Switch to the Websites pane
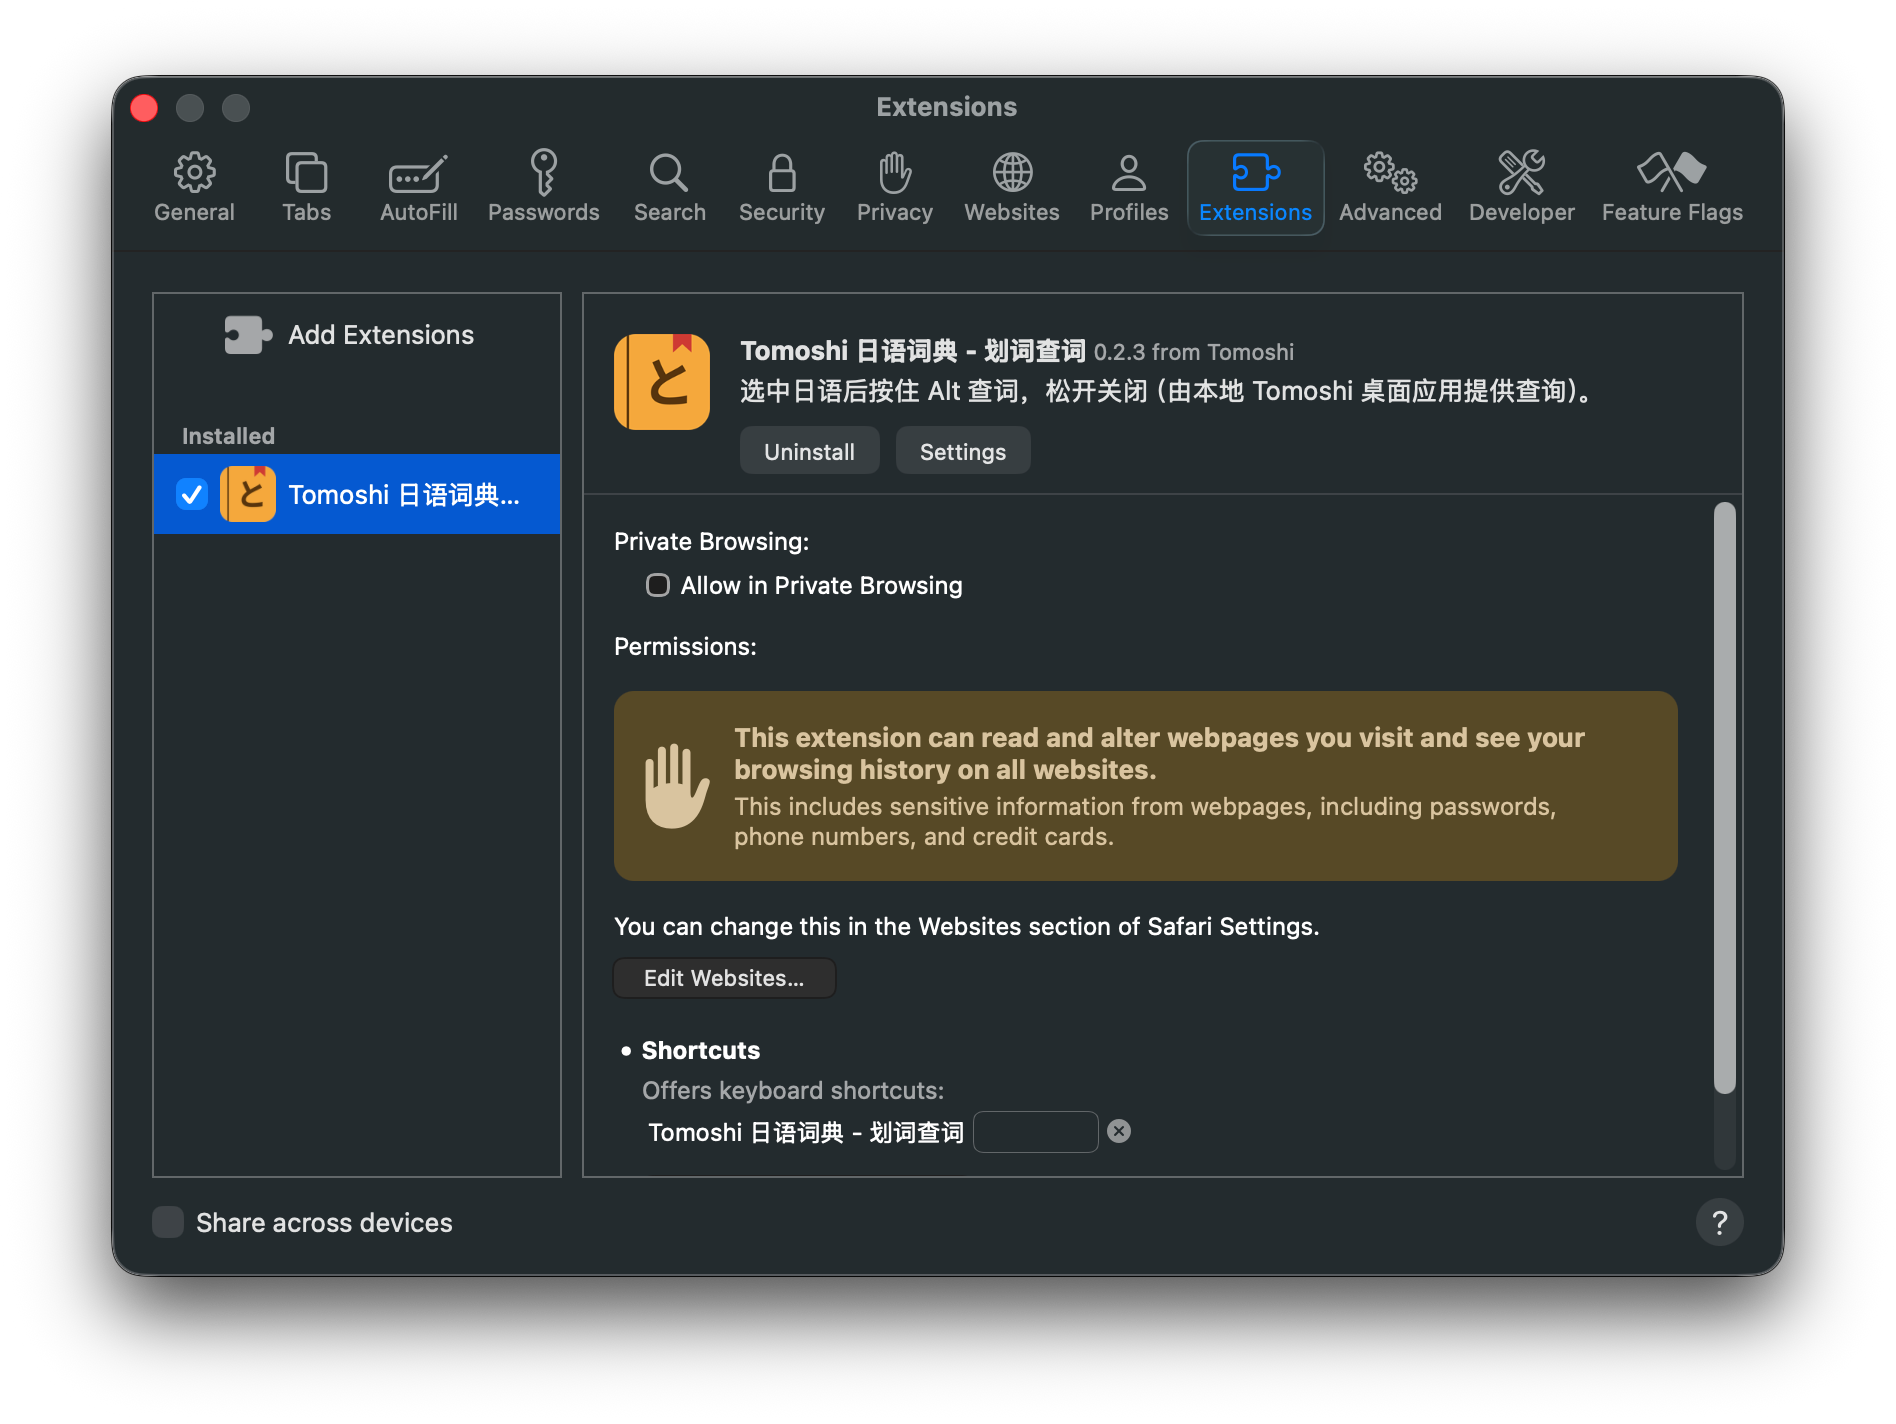 (1011, 187)
